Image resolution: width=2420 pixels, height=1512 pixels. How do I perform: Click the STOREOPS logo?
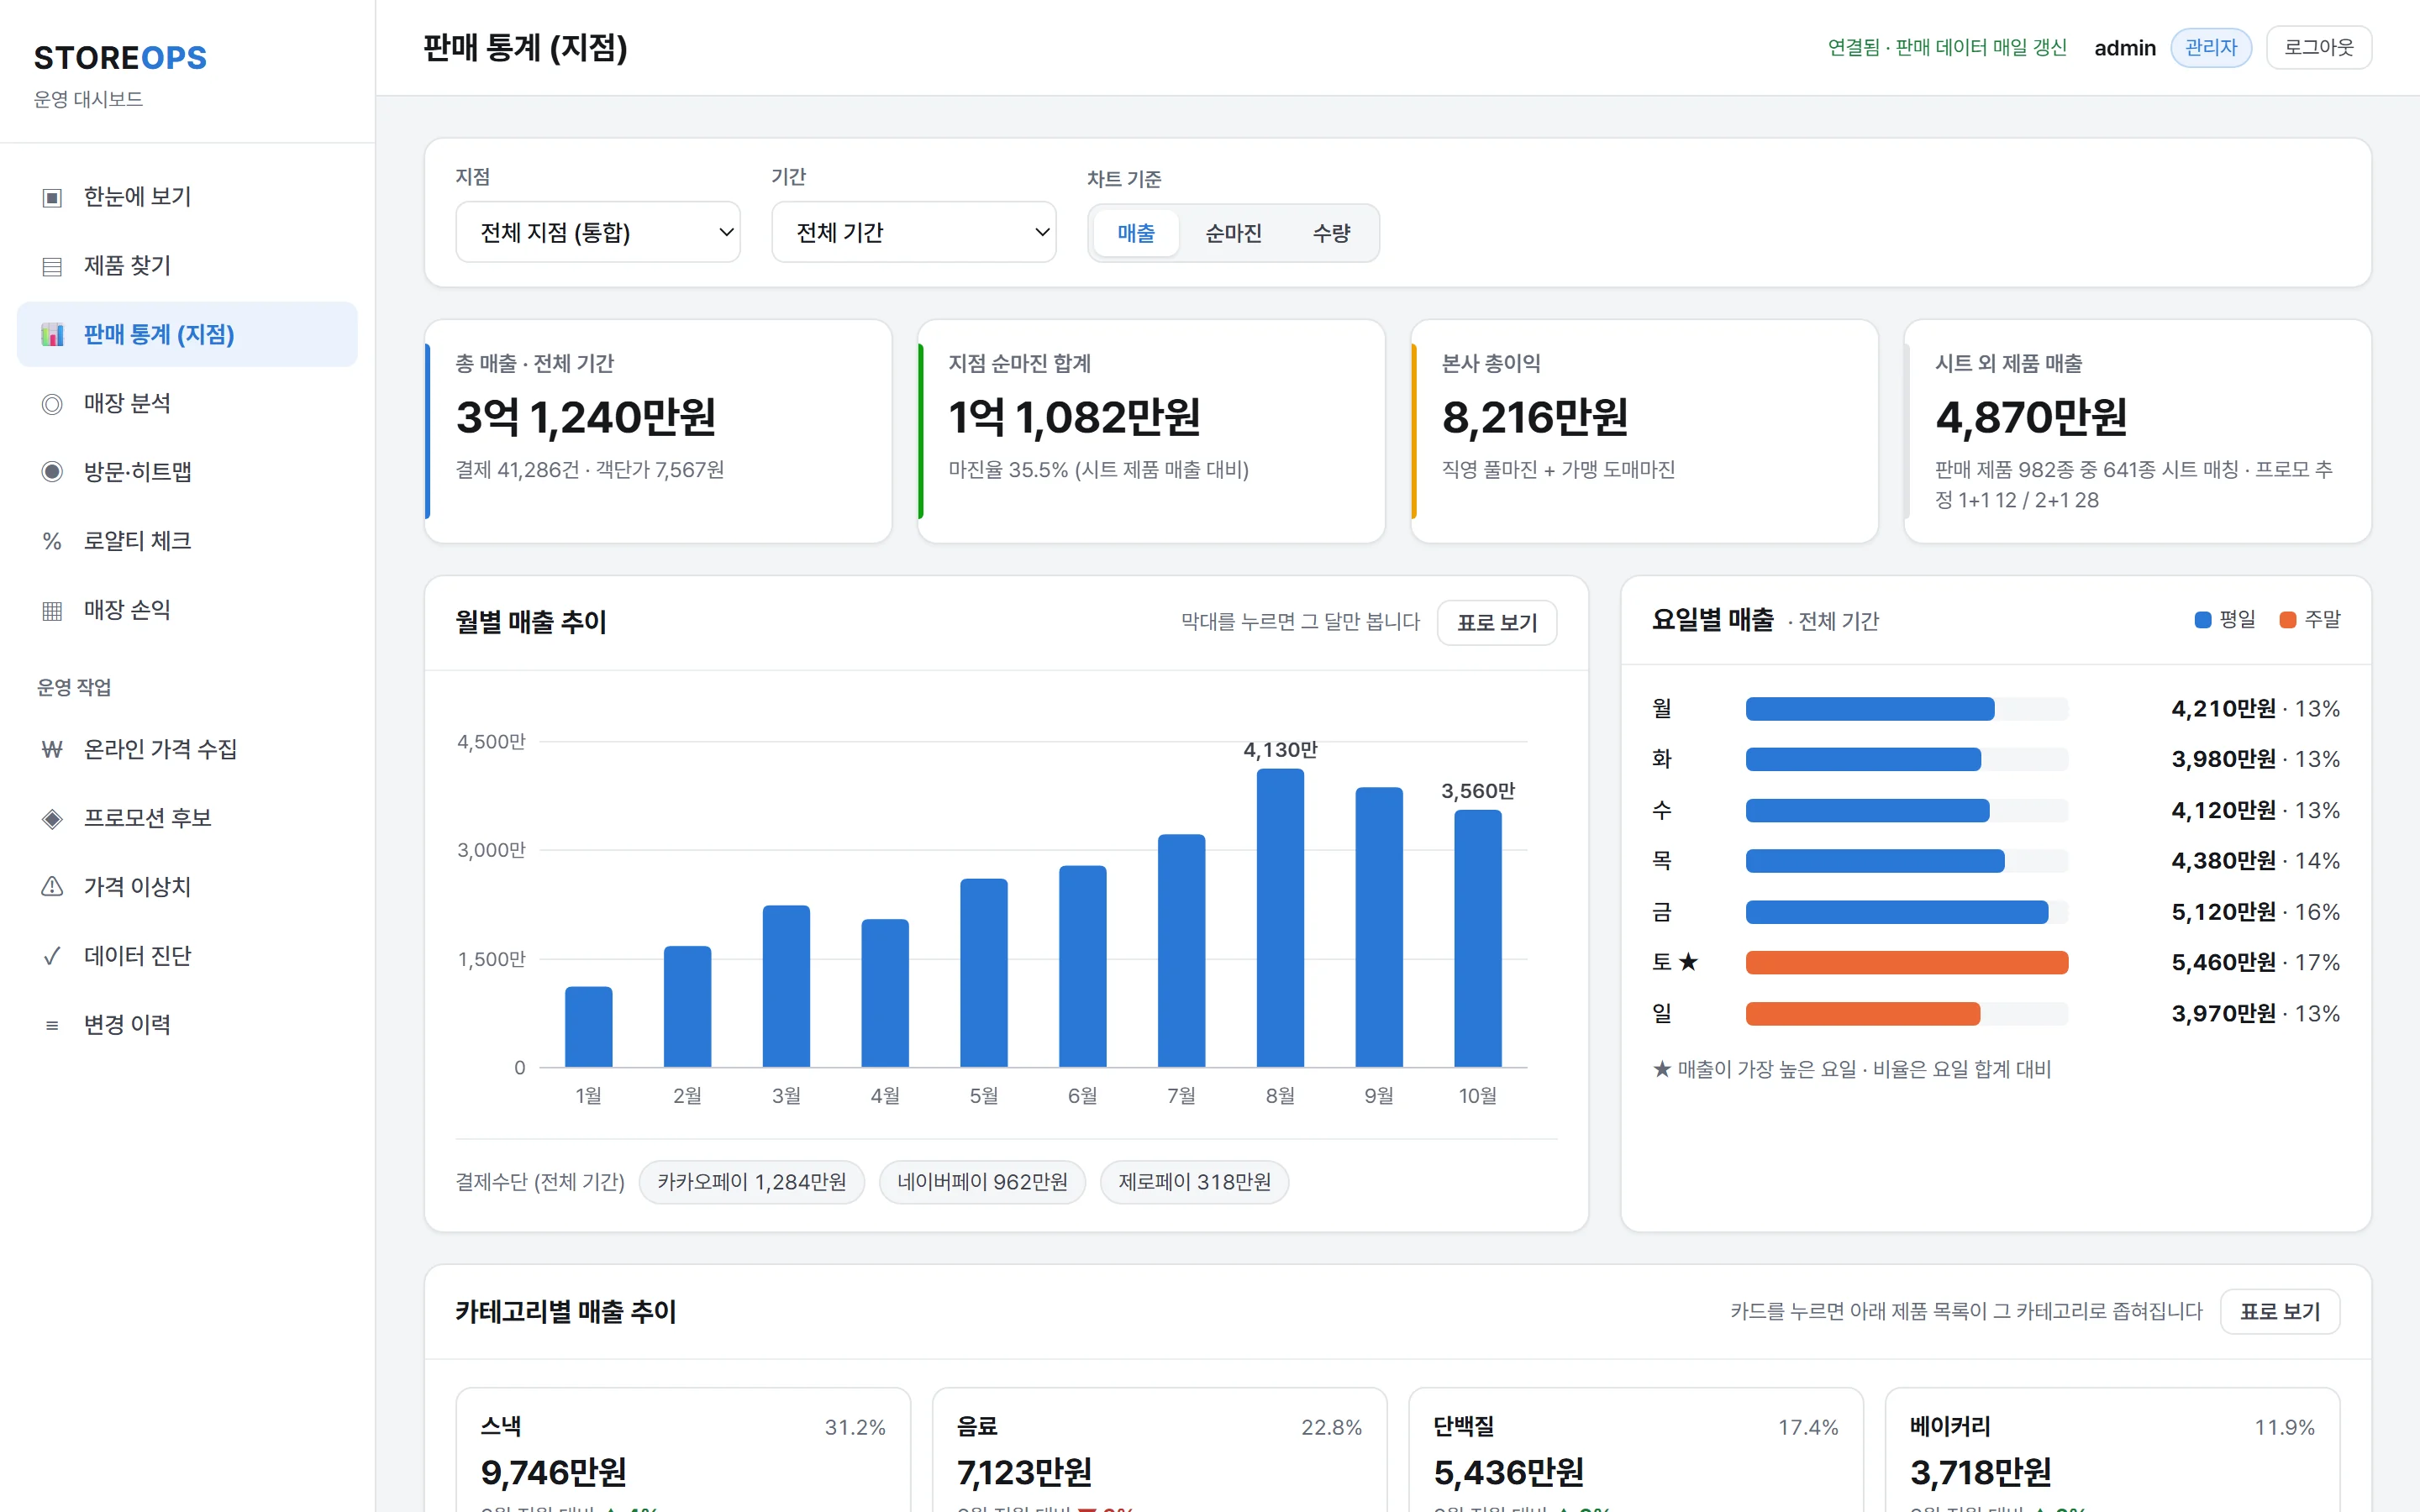120,58
